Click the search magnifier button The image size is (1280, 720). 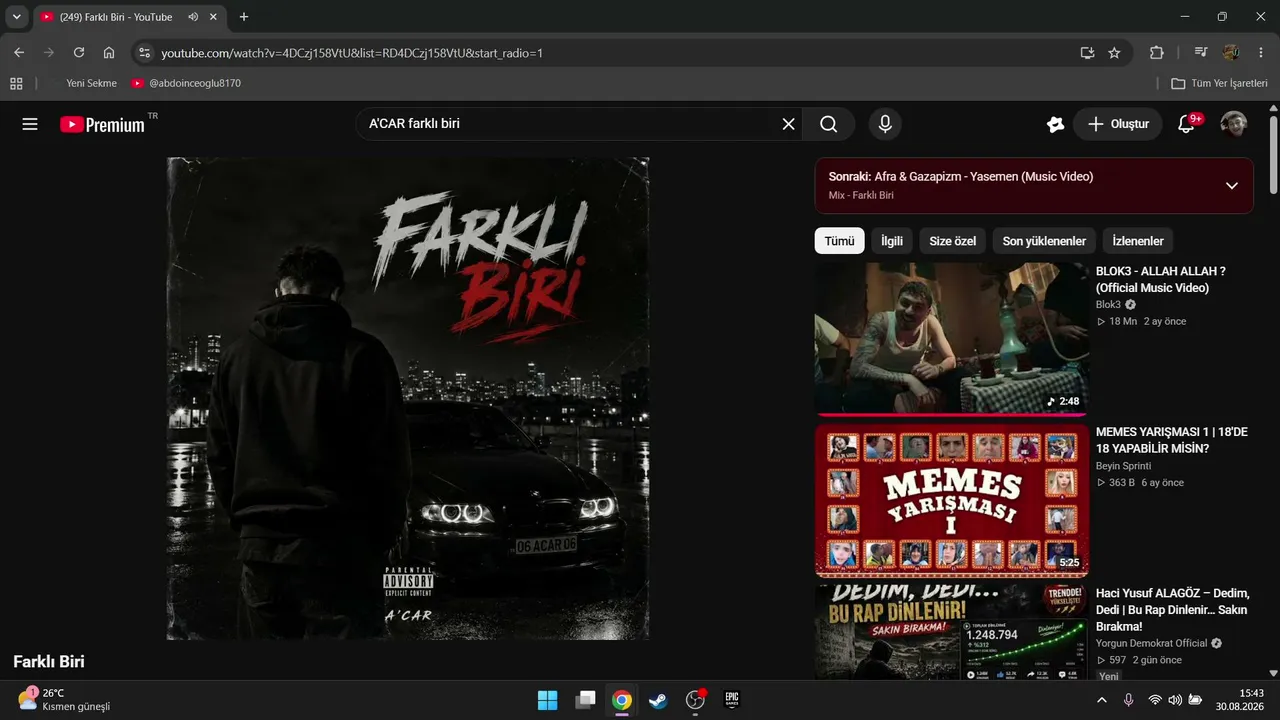(828, 124)
